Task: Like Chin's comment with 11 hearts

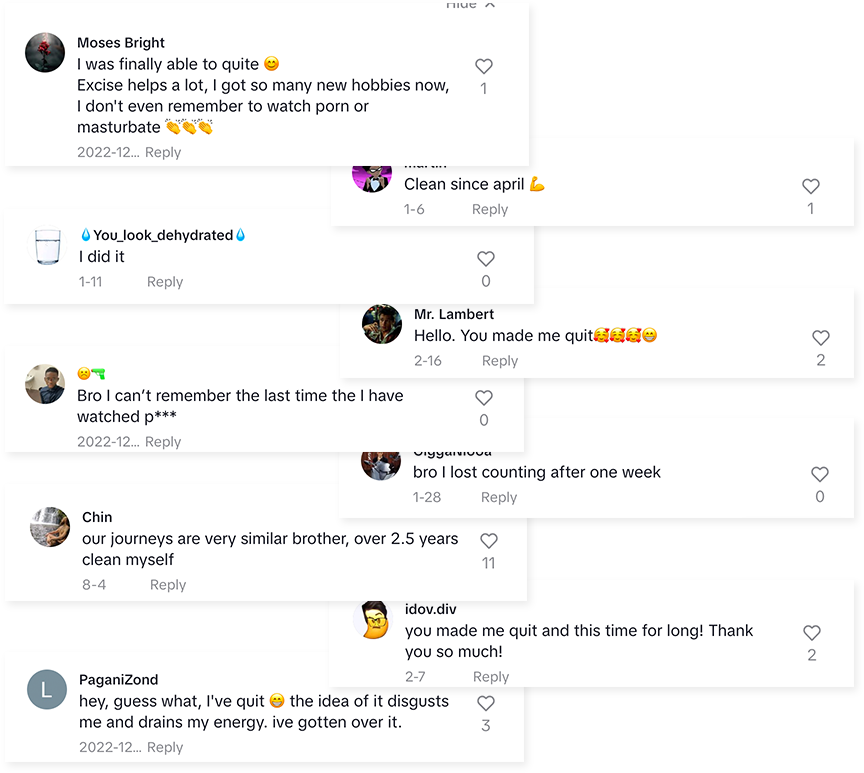Action: click(x=488, y=540)
